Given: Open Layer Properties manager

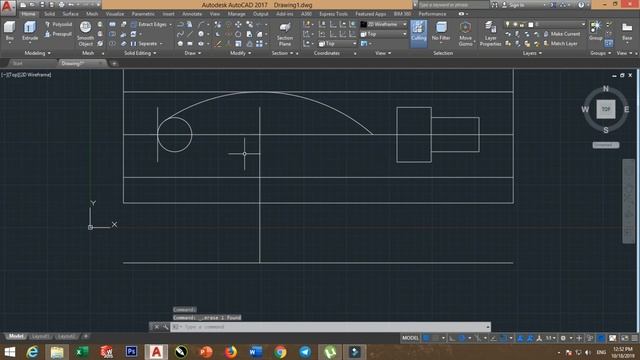Looking at the screenshot, I should pos(490,34).
